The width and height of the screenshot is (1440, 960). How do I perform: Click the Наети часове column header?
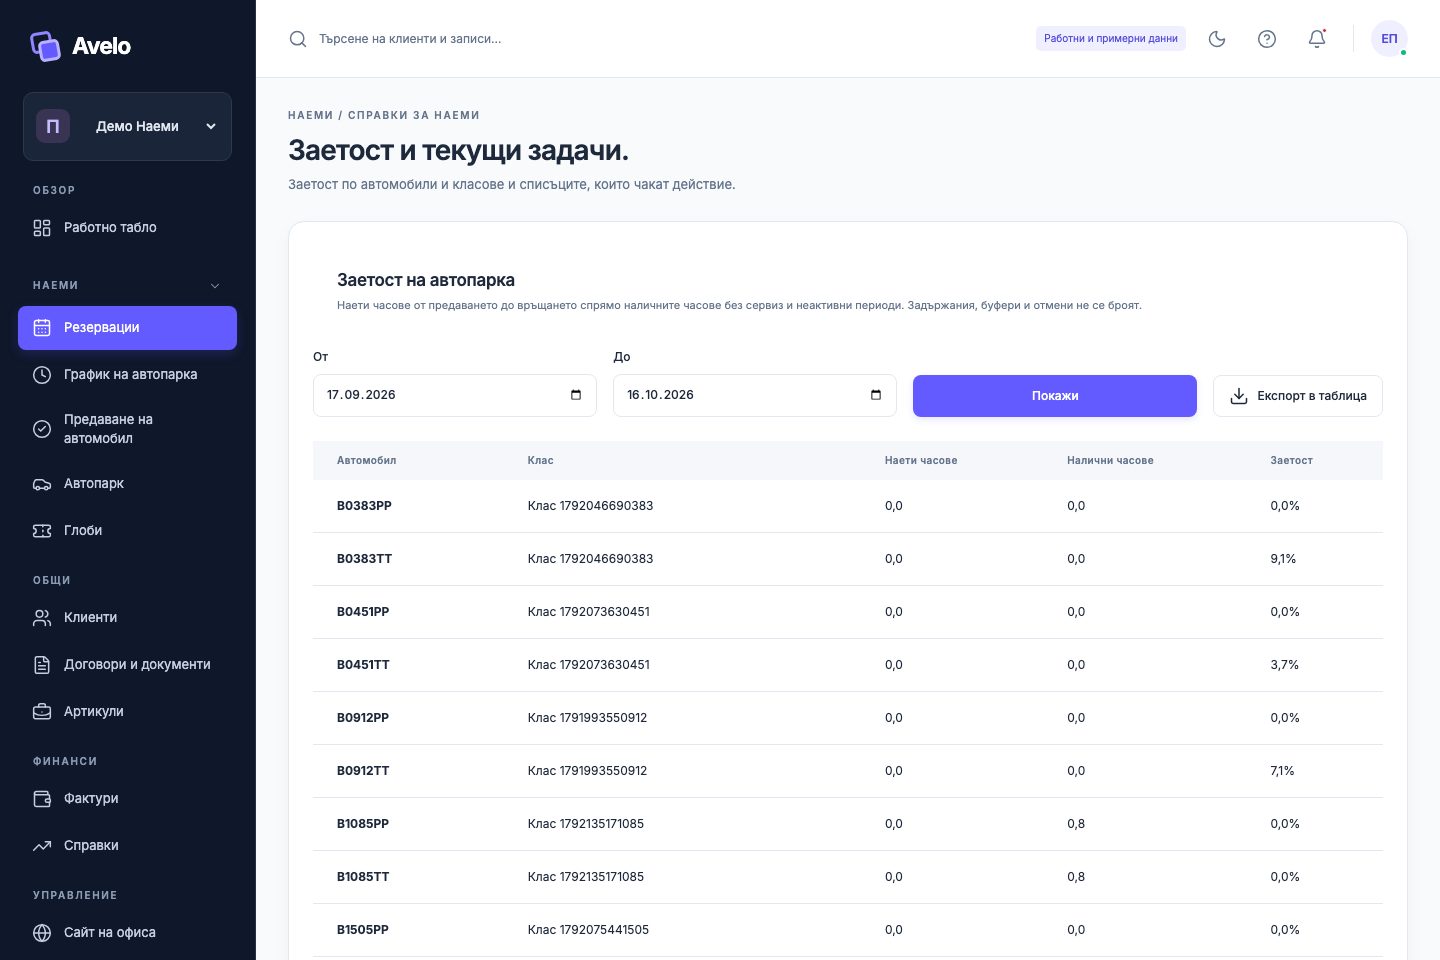click(921, 461)
